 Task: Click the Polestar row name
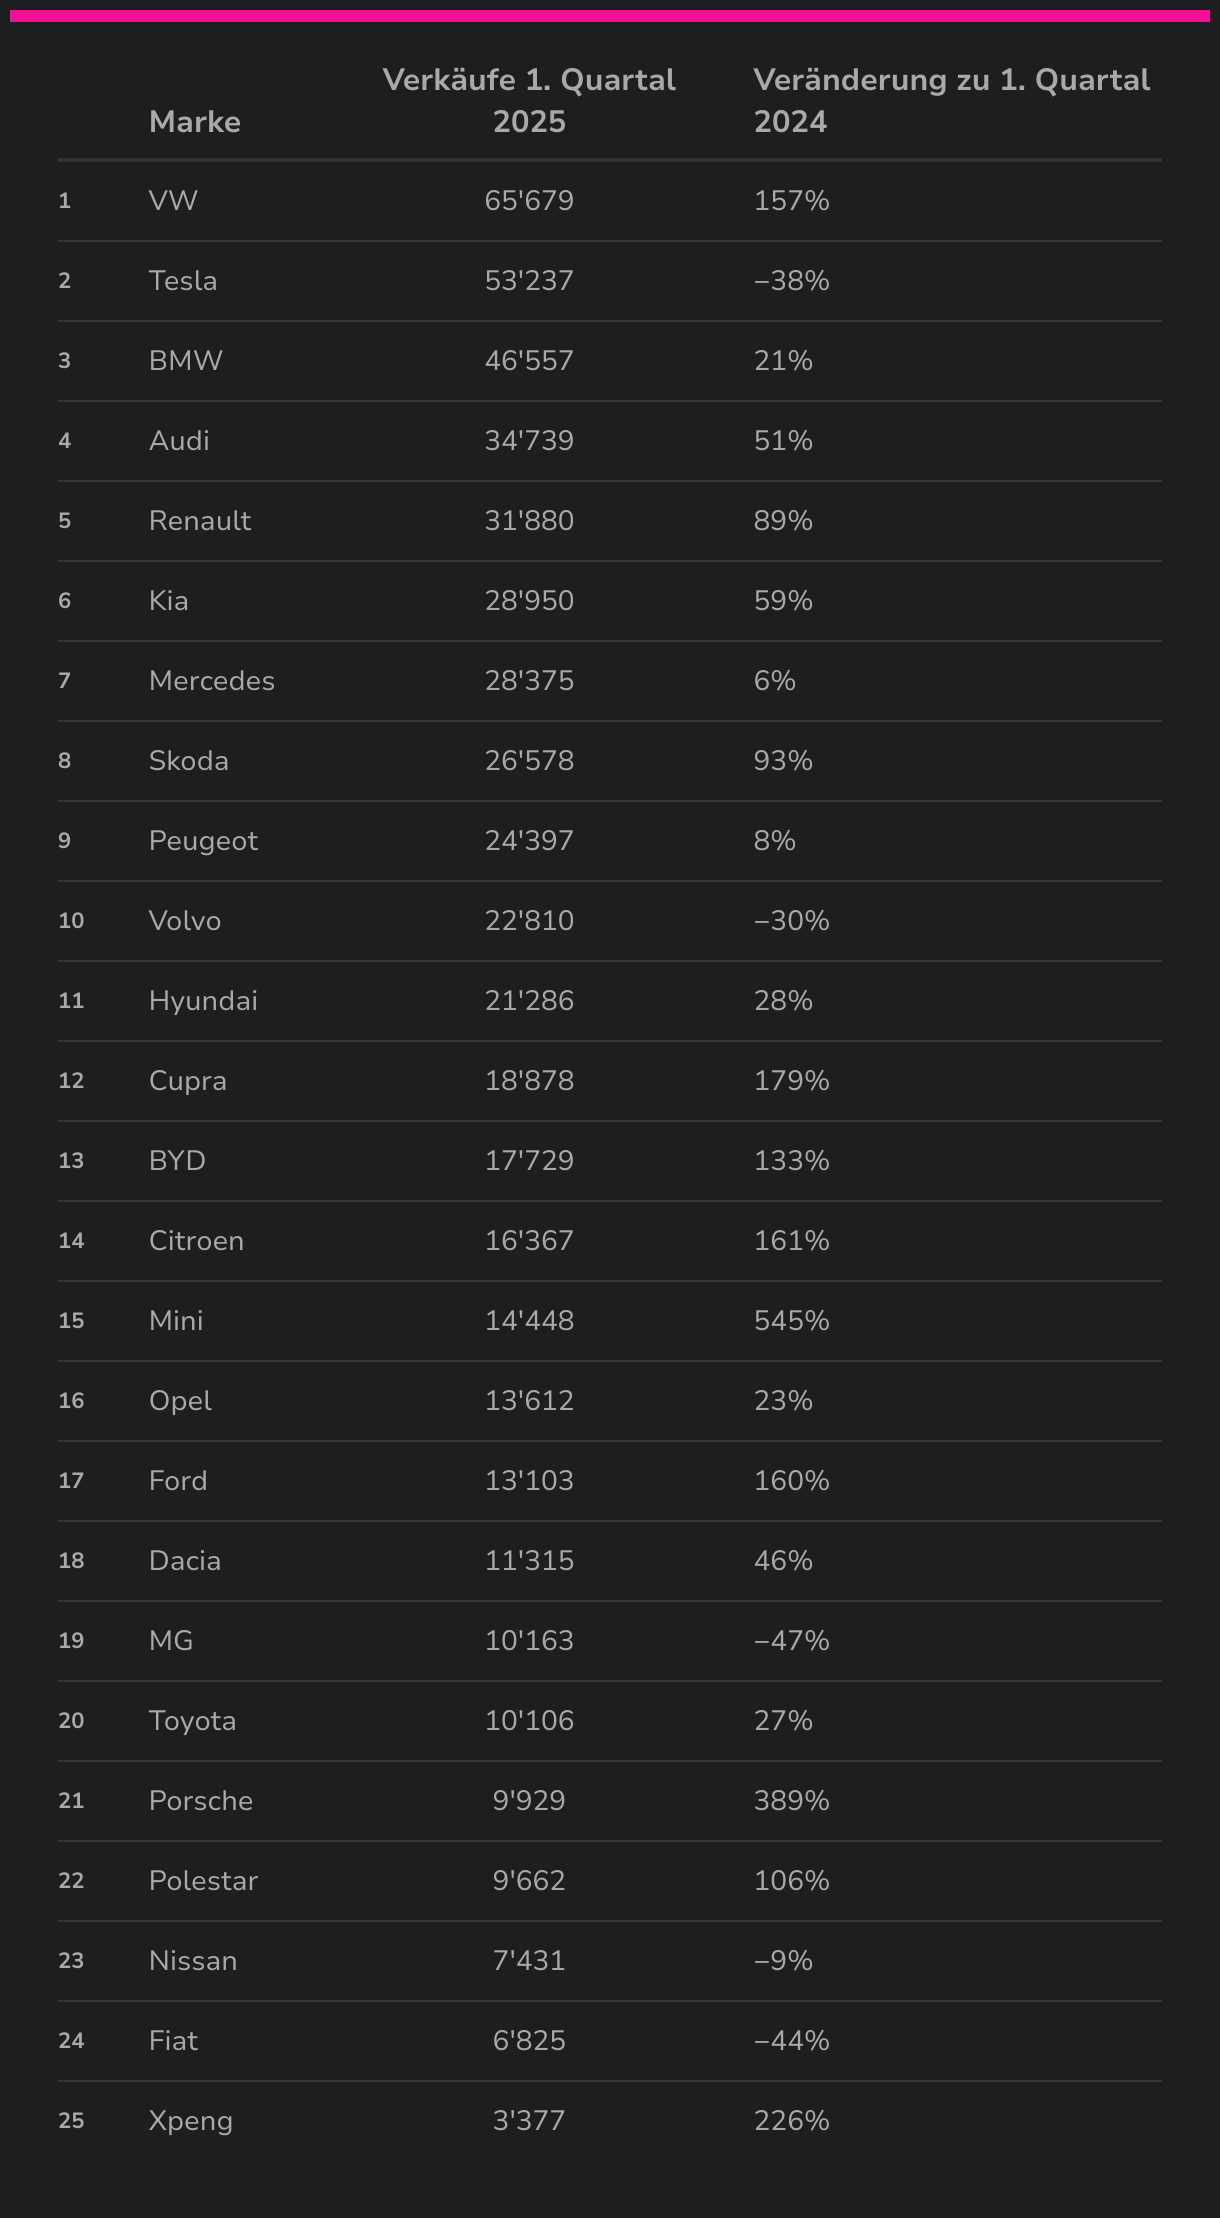point(203,1881)
